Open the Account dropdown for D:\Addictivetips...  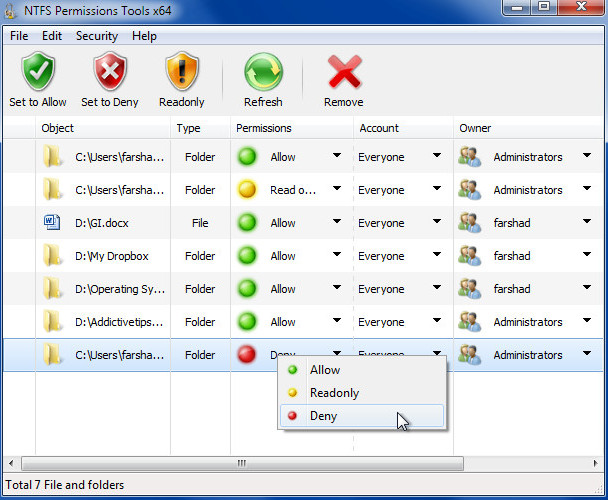(x=437, y=320)
